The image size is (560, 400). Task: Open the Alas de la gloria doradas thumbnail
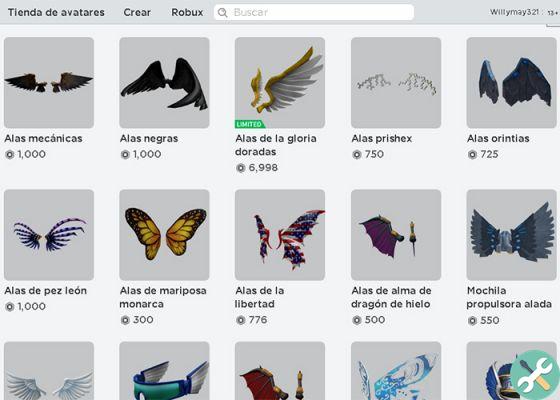pos(280,82)
